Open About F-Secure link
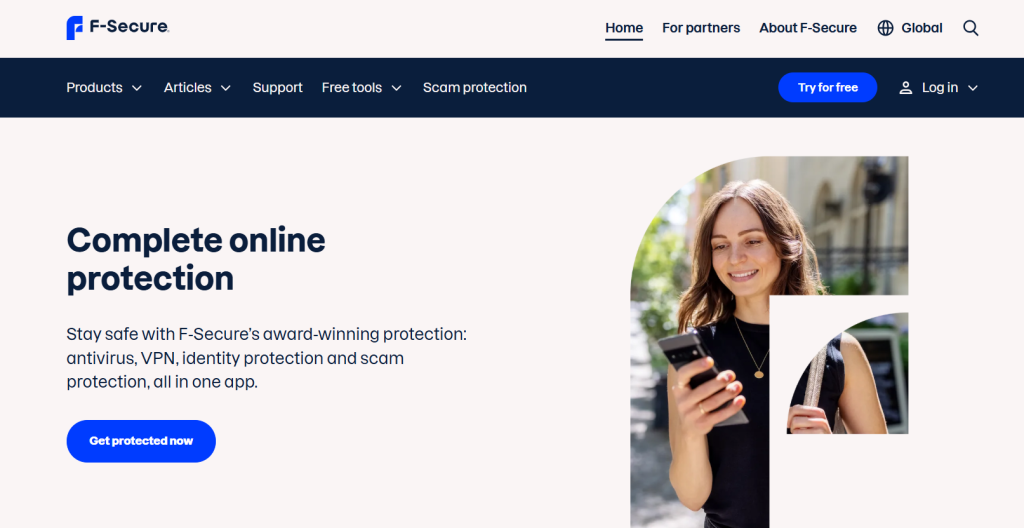The image size is (1024, 528). coord(808,28)
